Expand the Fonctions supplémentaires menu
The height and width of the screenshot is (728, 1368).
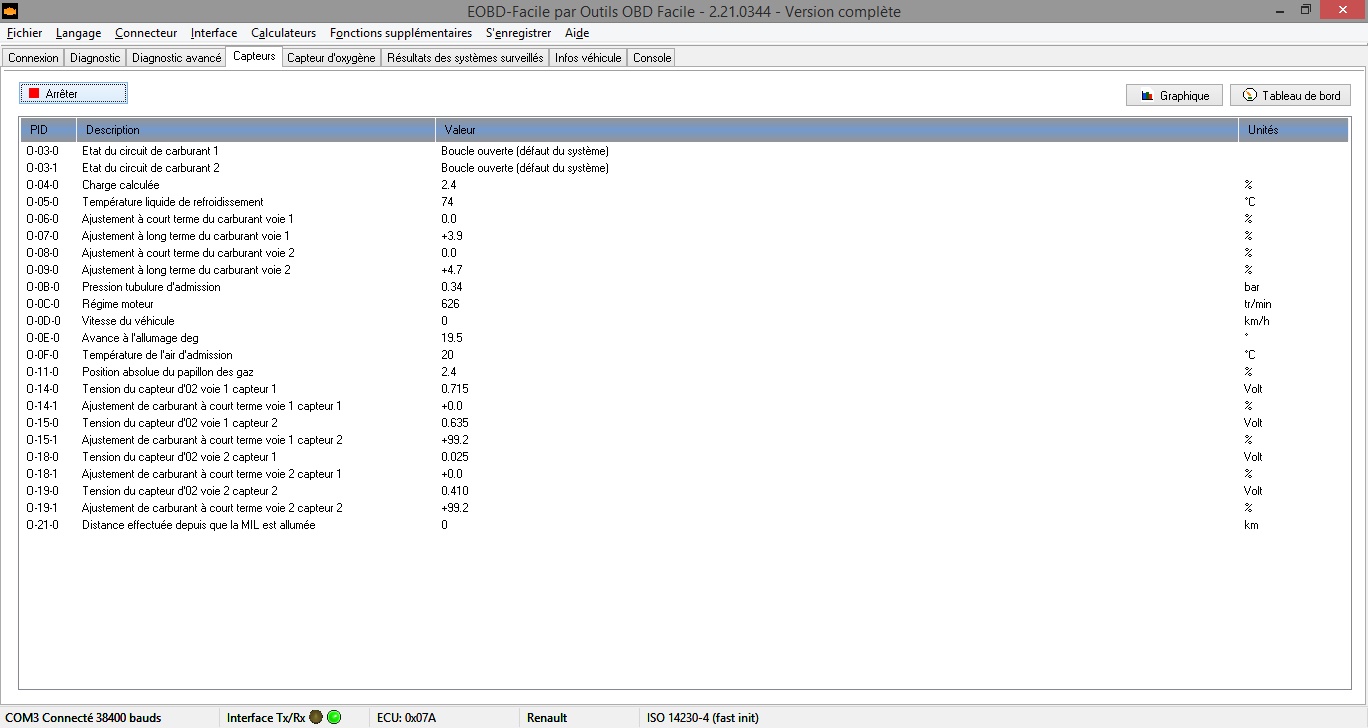click(x=400, y=33)
